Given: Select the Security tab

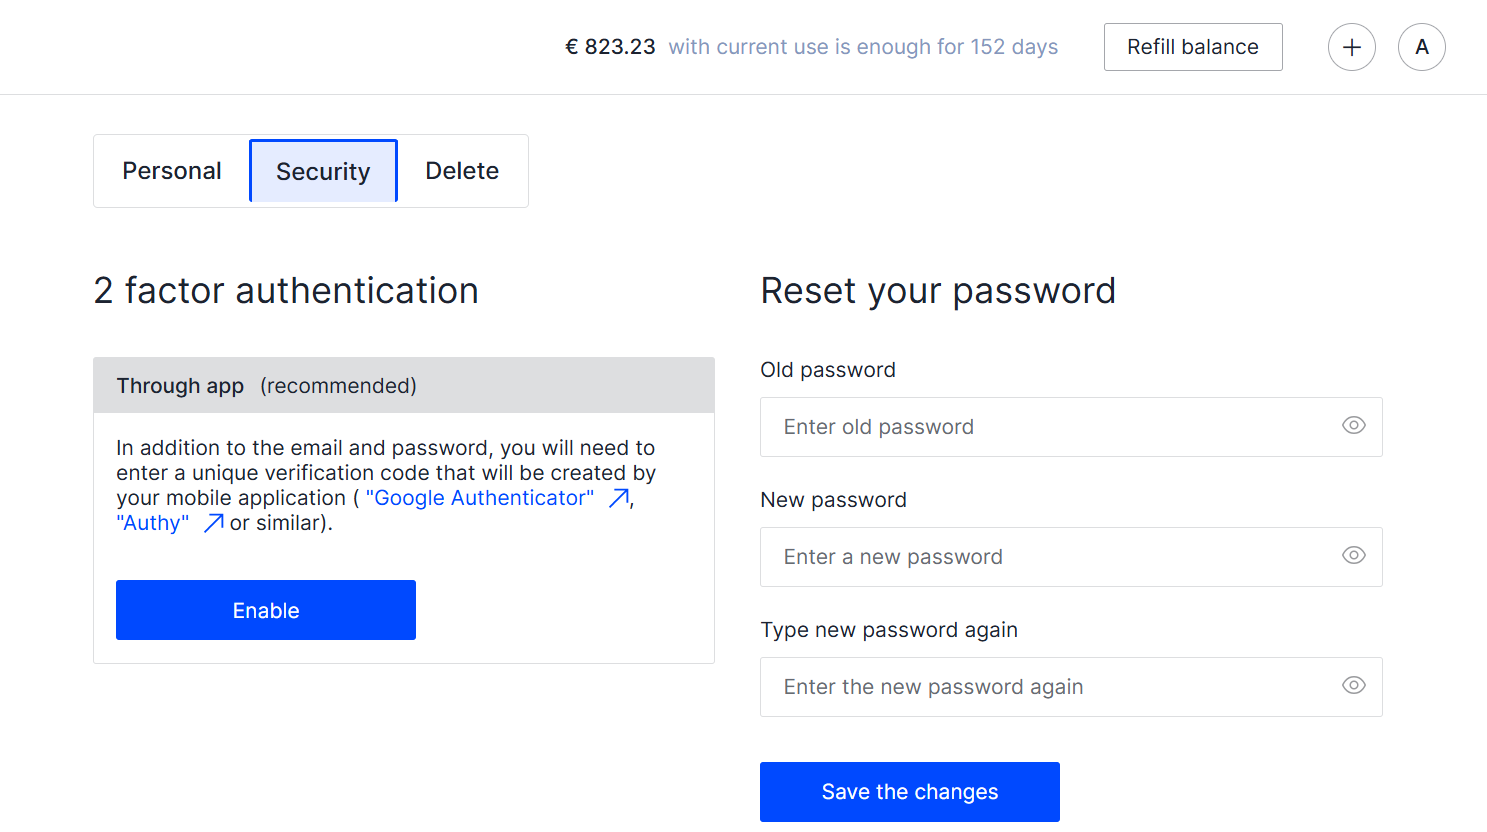Looking at the screenshot, I should (323, 171).
